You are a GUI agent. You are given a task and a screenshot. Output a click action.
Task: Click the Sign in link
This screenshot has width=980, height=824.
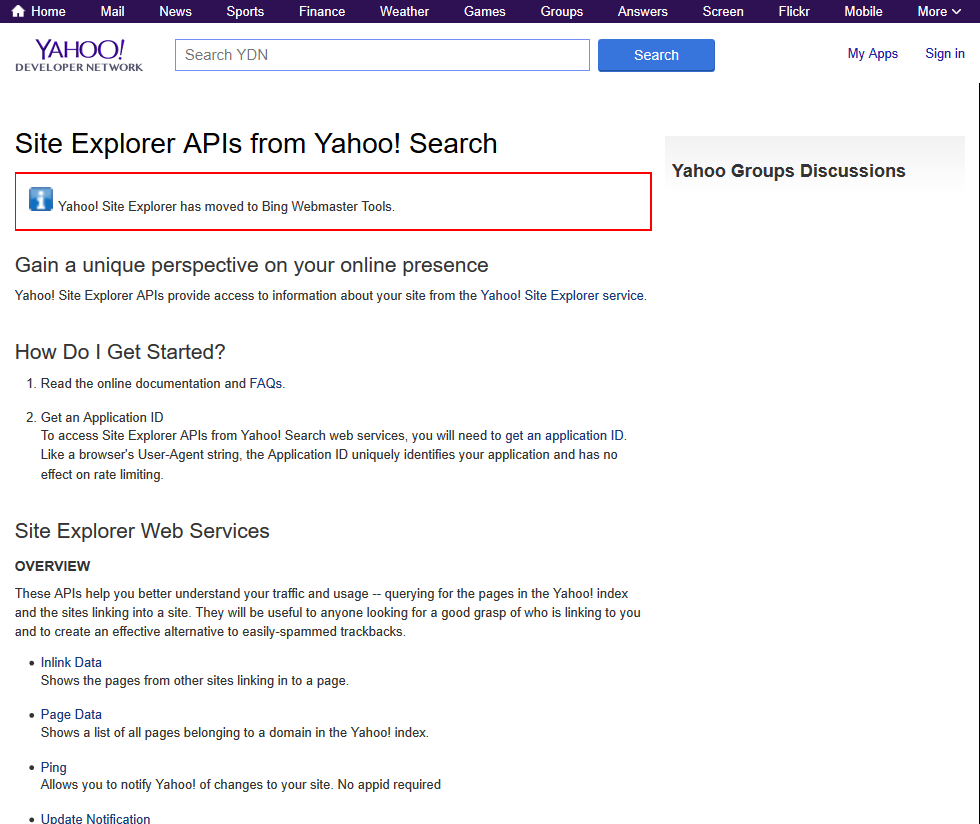click(x=944, y=54)
